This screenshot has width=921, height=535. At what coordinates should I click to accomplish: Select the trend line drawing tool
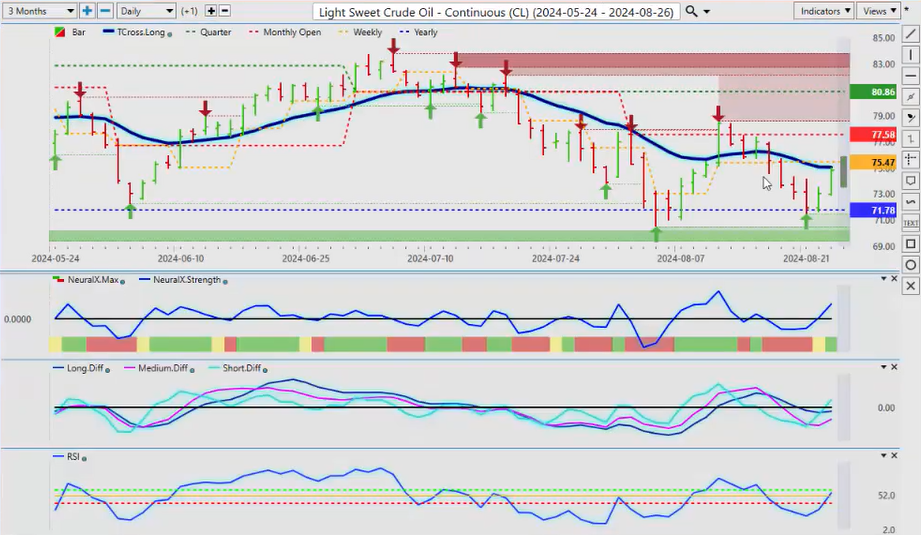tap(910, 33)
